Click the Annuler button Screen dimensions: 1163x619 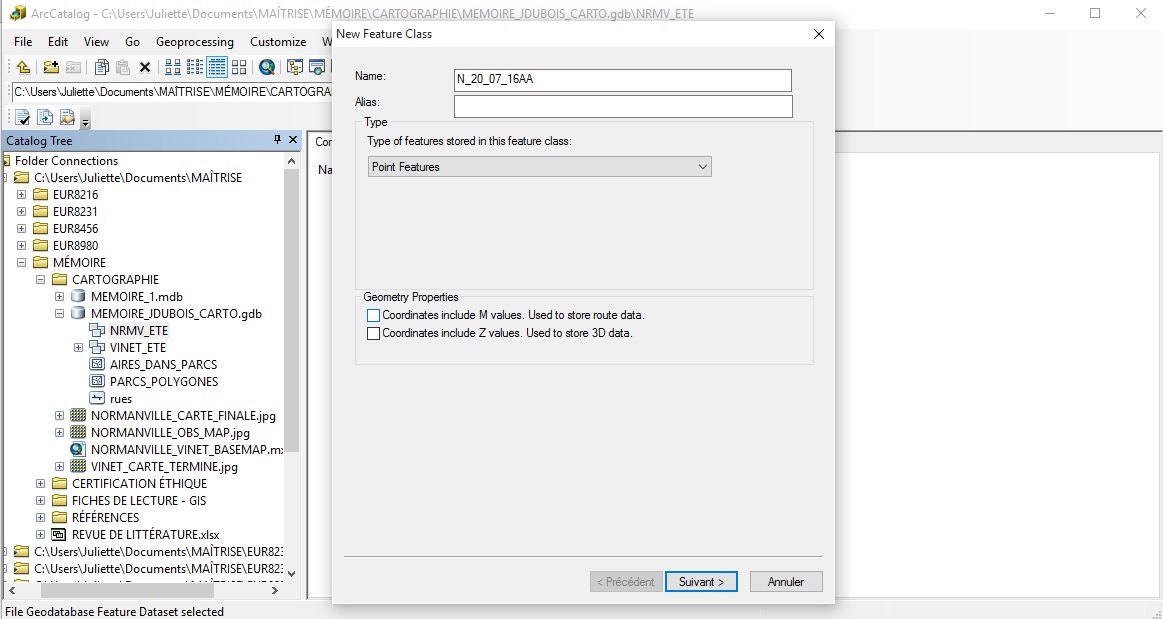(786, 582)
